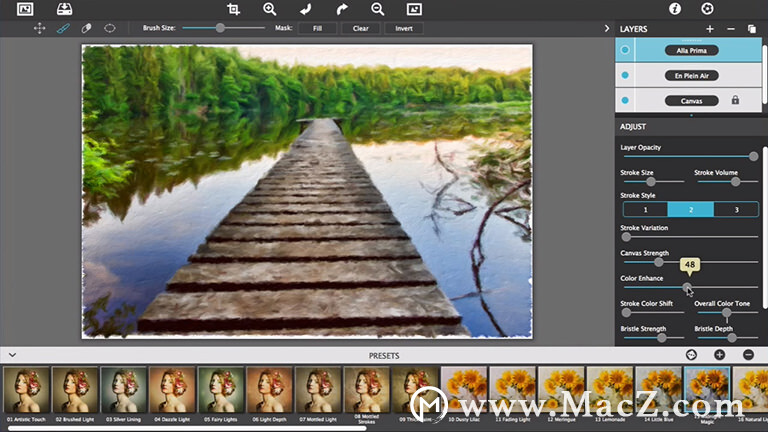Toggle visibility of the En Plein Air layer

625,75
